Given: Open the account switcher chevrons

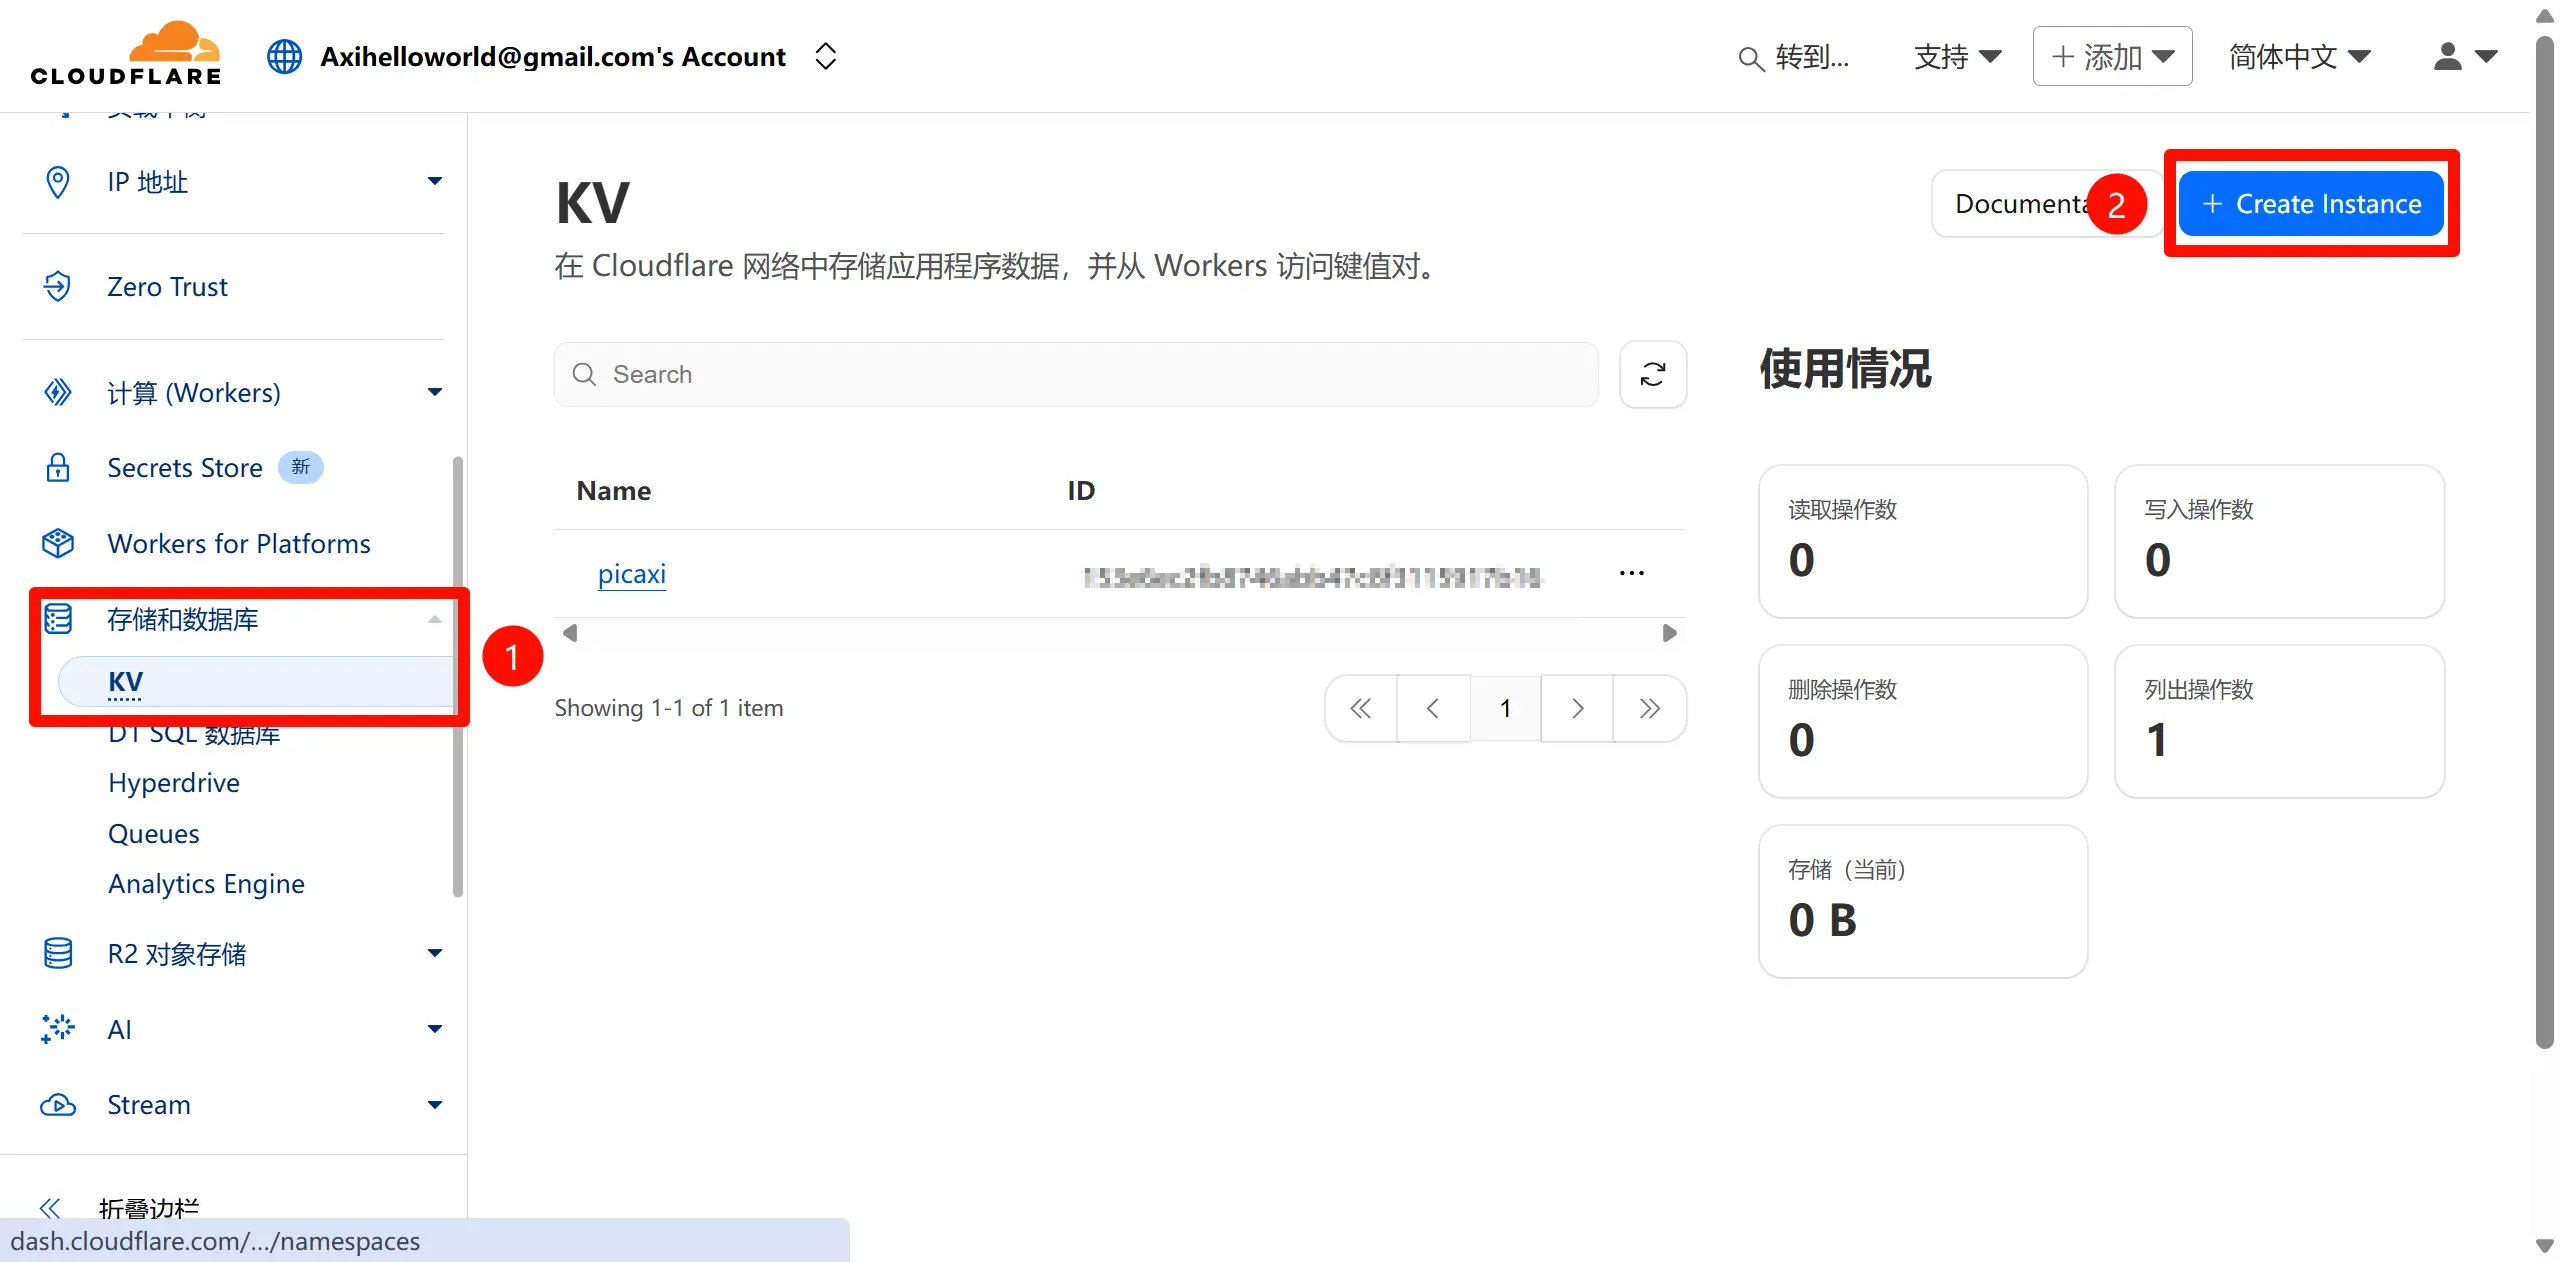Looking at the screenshot, I should point(825,56).
